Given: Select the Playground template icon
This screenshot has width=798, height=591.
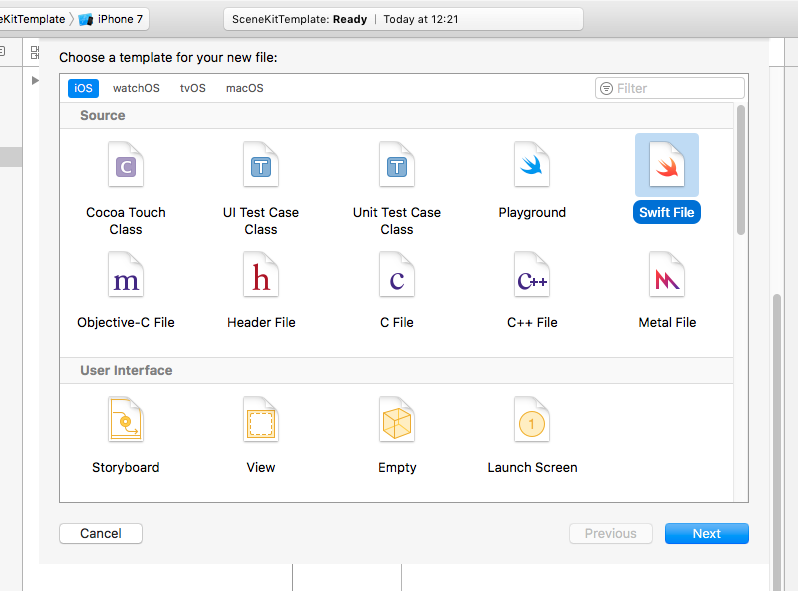Looking at the screenshot, I should pos(532,164).
